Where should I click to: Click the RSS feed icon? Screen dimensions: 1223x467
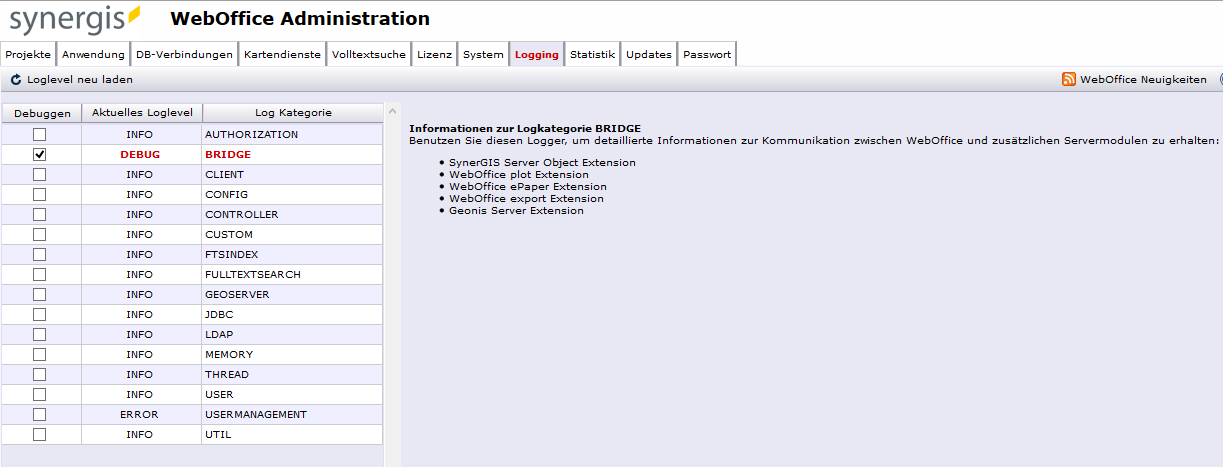click(x=1069, y=79)
